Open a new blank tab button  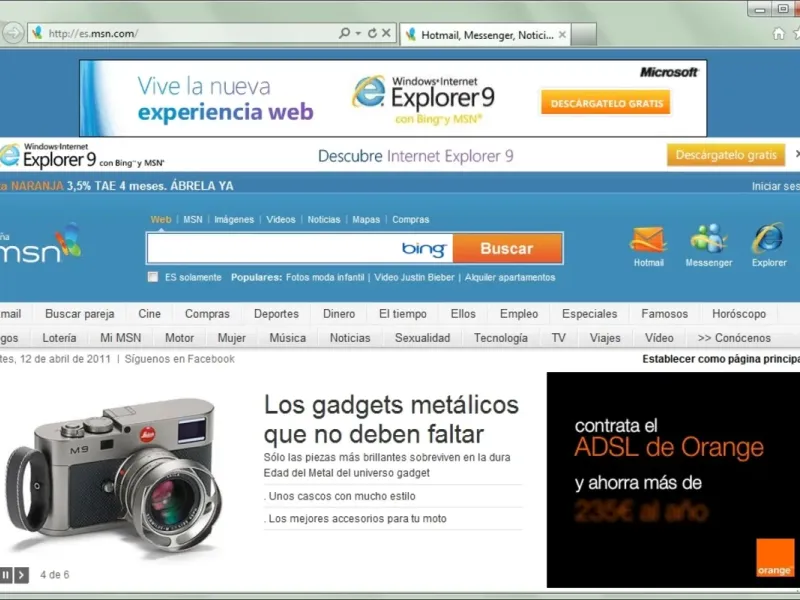click(x=584, y=34)
